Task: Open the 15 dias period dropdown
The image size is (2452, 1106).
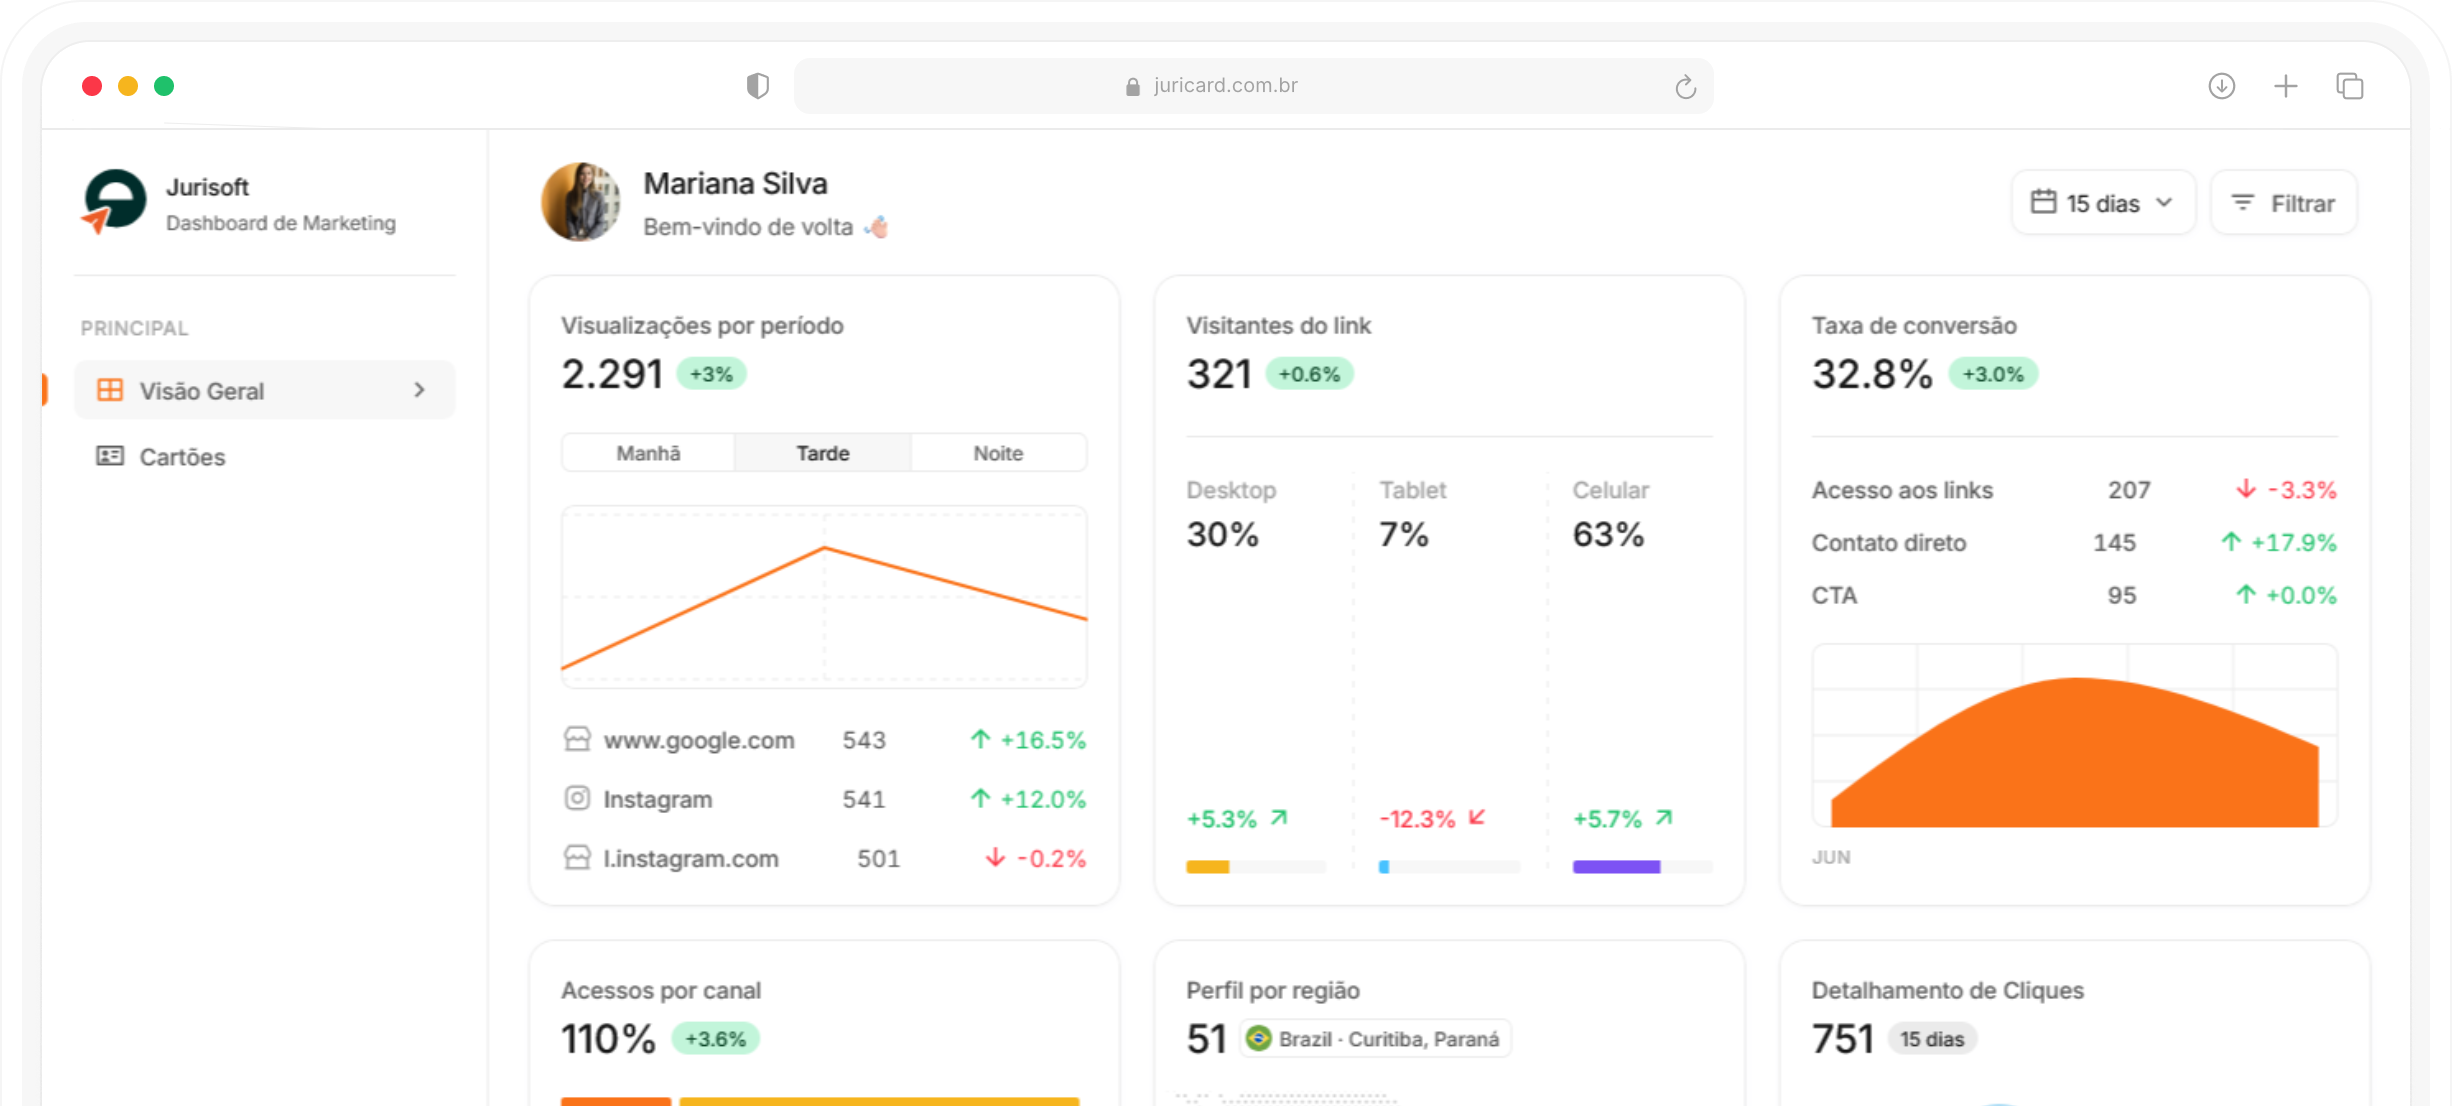Action: [2103, 203]
